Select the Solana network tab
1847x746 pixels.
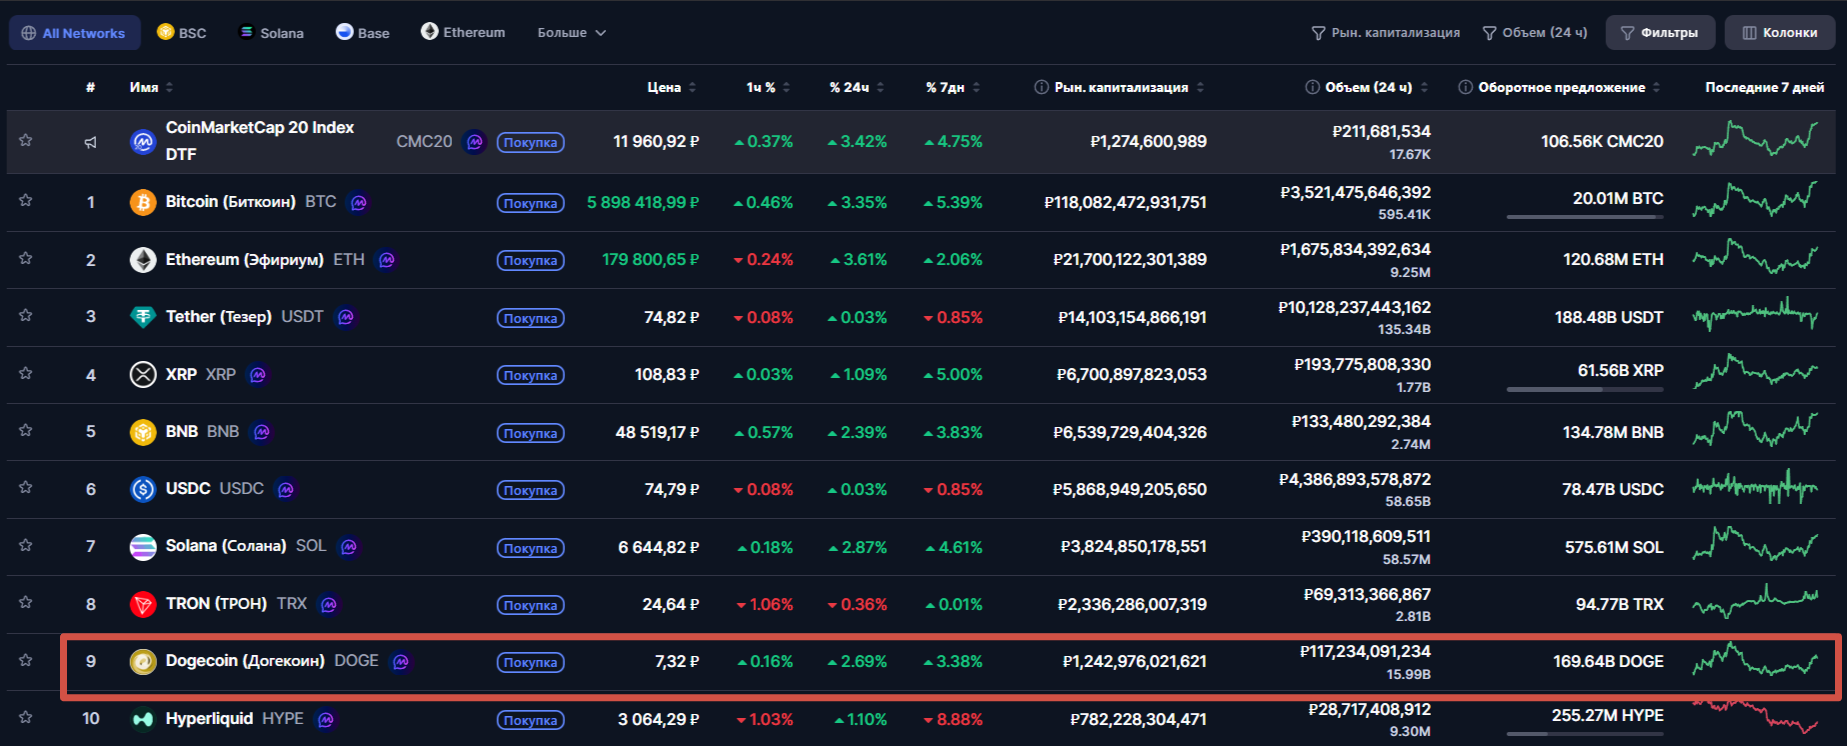272,33
